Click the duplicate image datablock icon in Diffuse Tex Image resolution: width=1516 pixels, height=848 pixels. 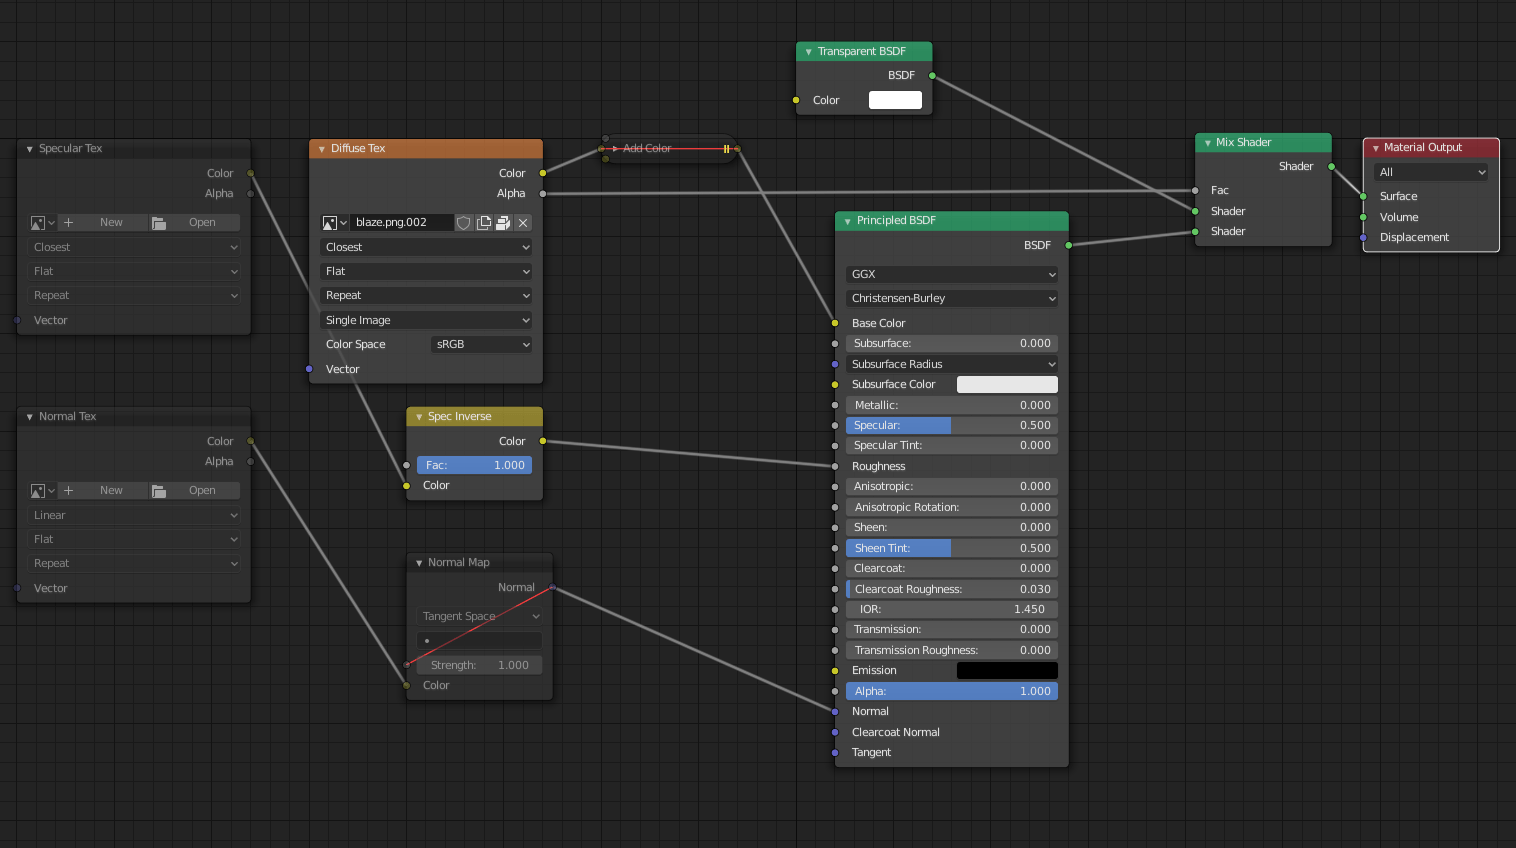coord(484,222)
